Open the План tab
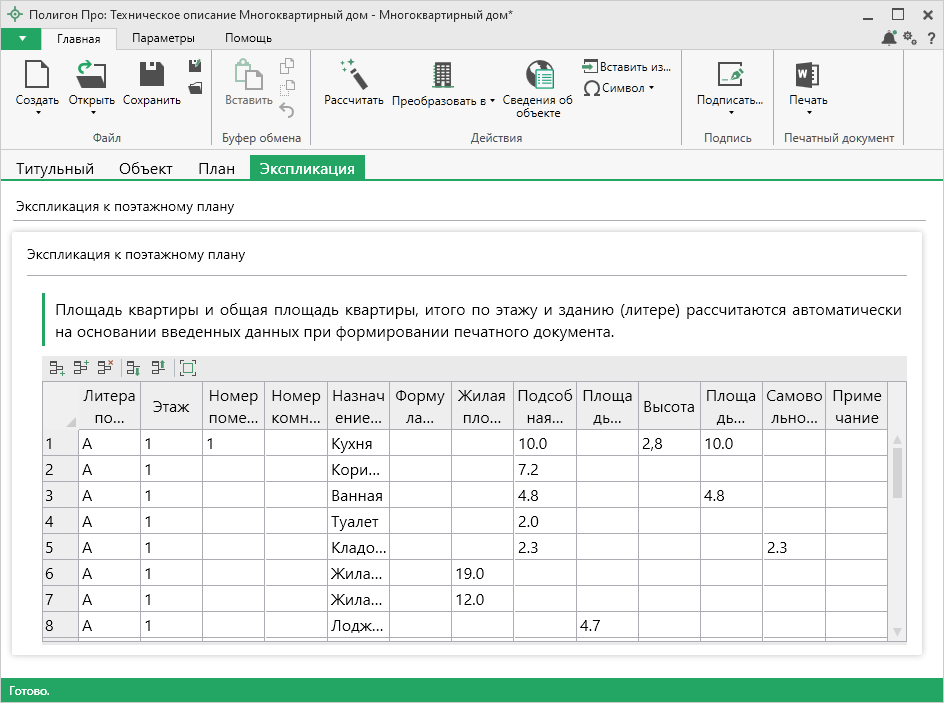 (216, 168)
